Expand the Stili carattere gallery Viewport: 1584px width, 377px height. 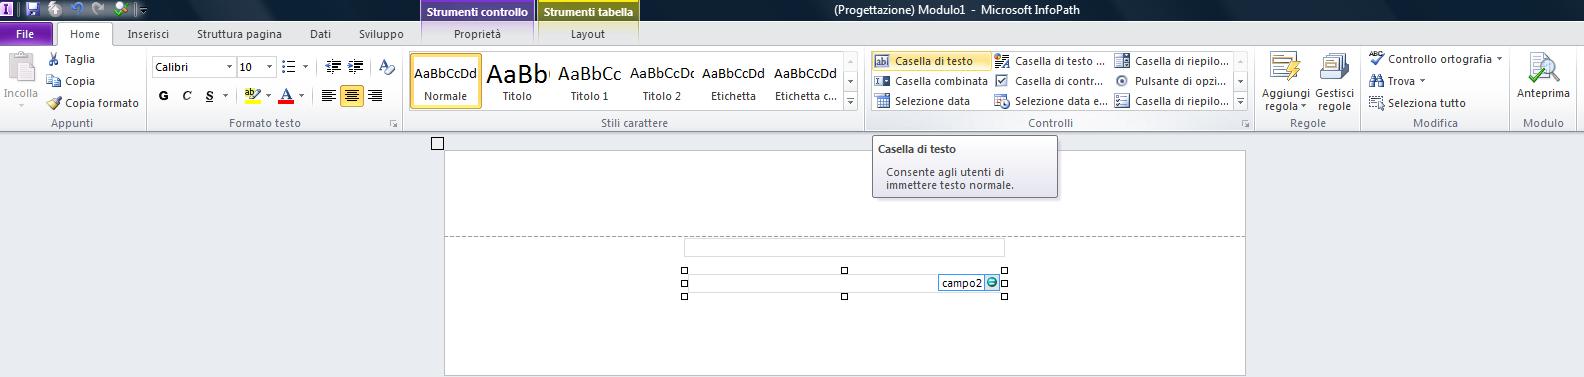(851, 101)
